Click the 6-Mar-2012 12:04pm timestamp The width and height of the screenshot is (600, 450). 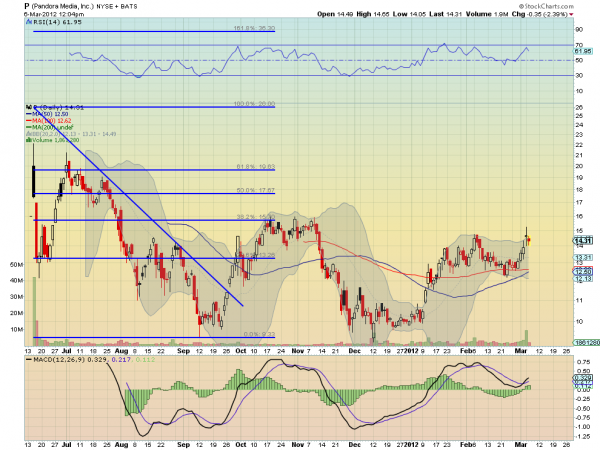coord(54,14)
